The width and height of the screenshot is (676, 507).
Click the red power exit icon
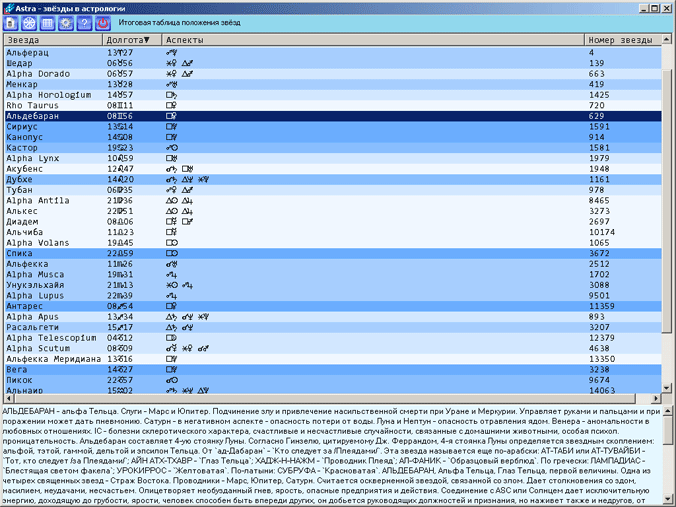pyautogui.click(x=101, y=21)
